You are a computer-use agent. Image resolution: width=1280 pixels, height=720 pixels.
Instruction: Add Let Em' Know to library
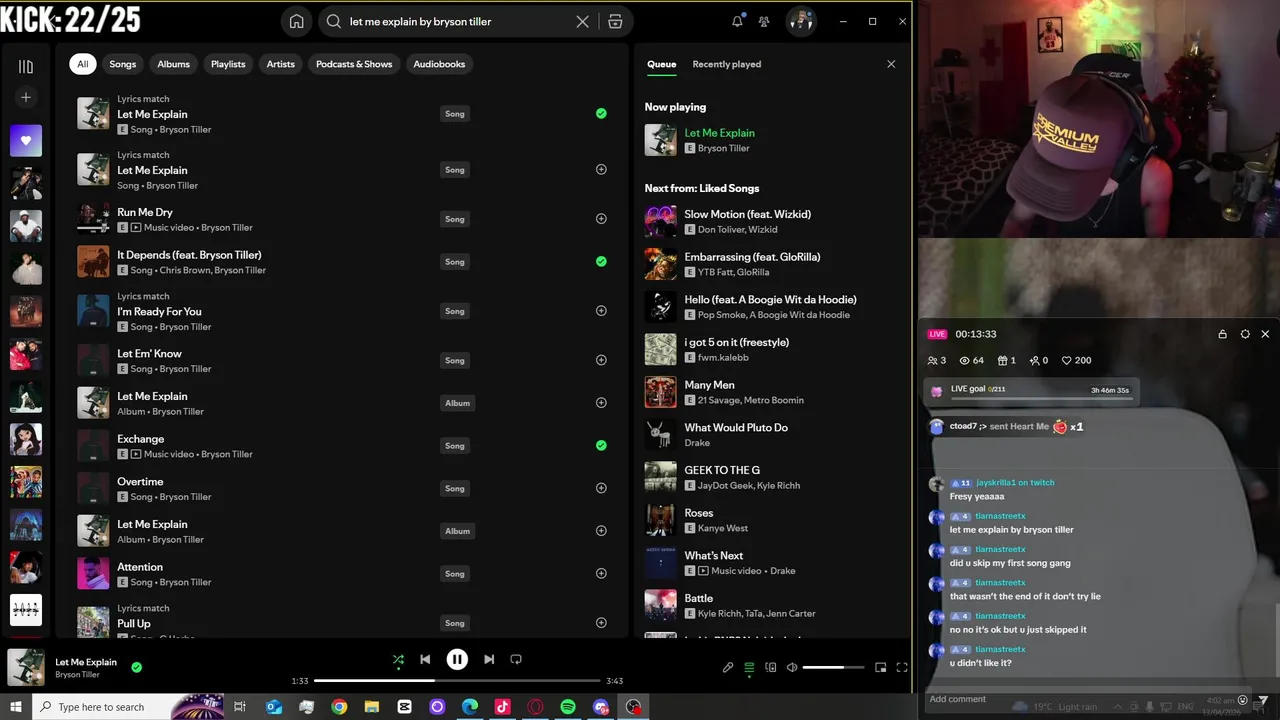(x=601, y=360)
